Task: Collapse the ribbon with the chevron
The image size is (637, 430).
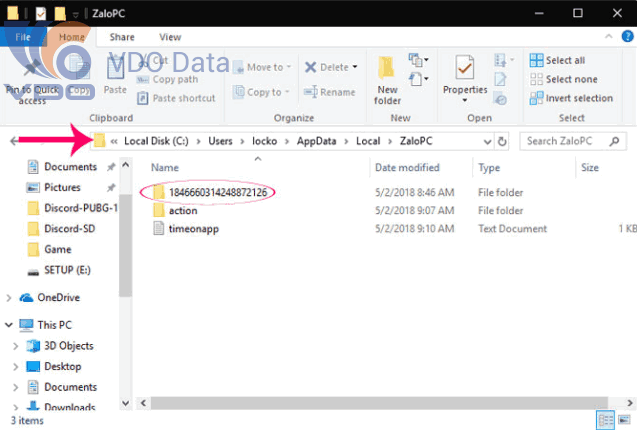Action: point(609,36)
